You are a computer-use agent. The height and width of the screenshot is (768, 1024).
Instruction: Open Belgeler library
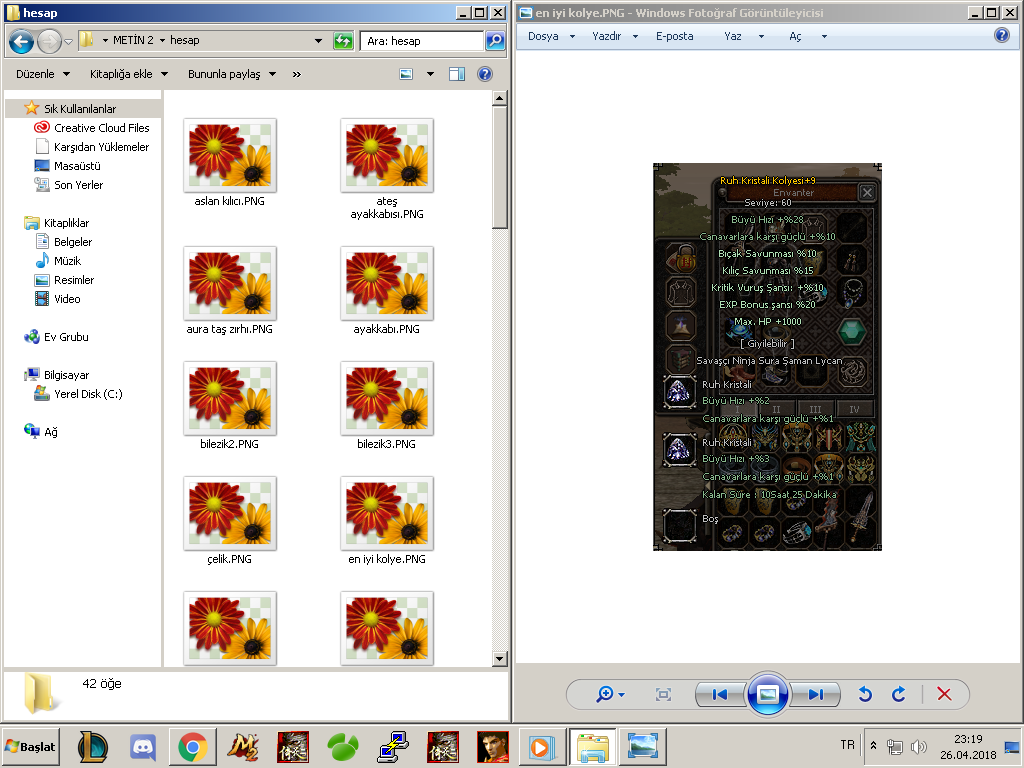click(72, 241)
